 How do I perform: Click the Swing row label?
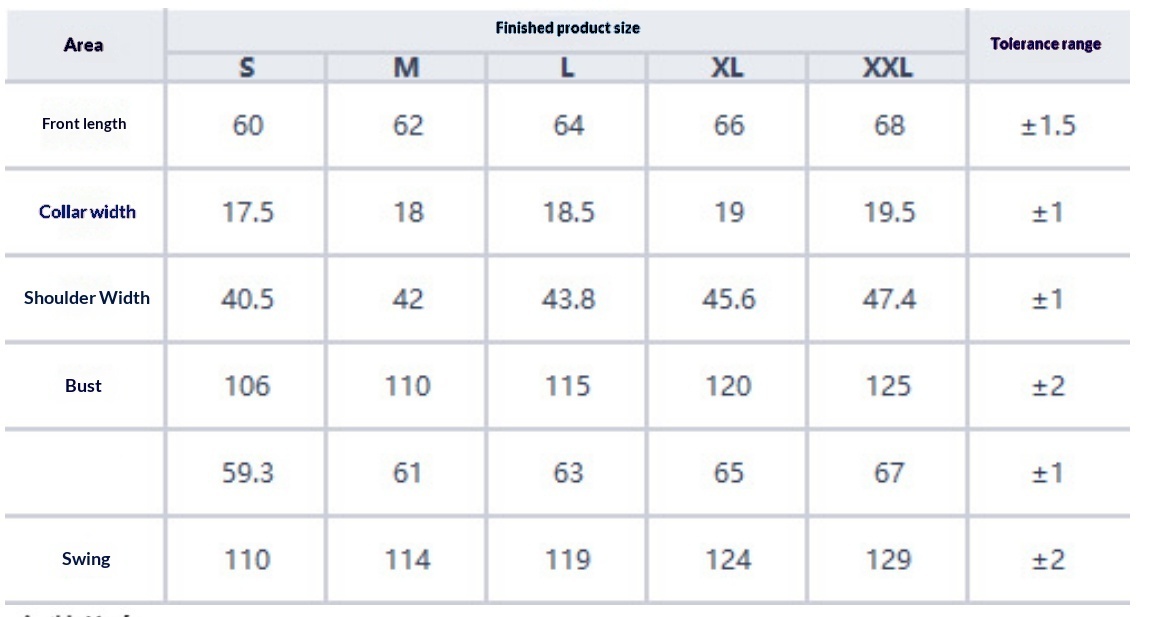point(86,559)
